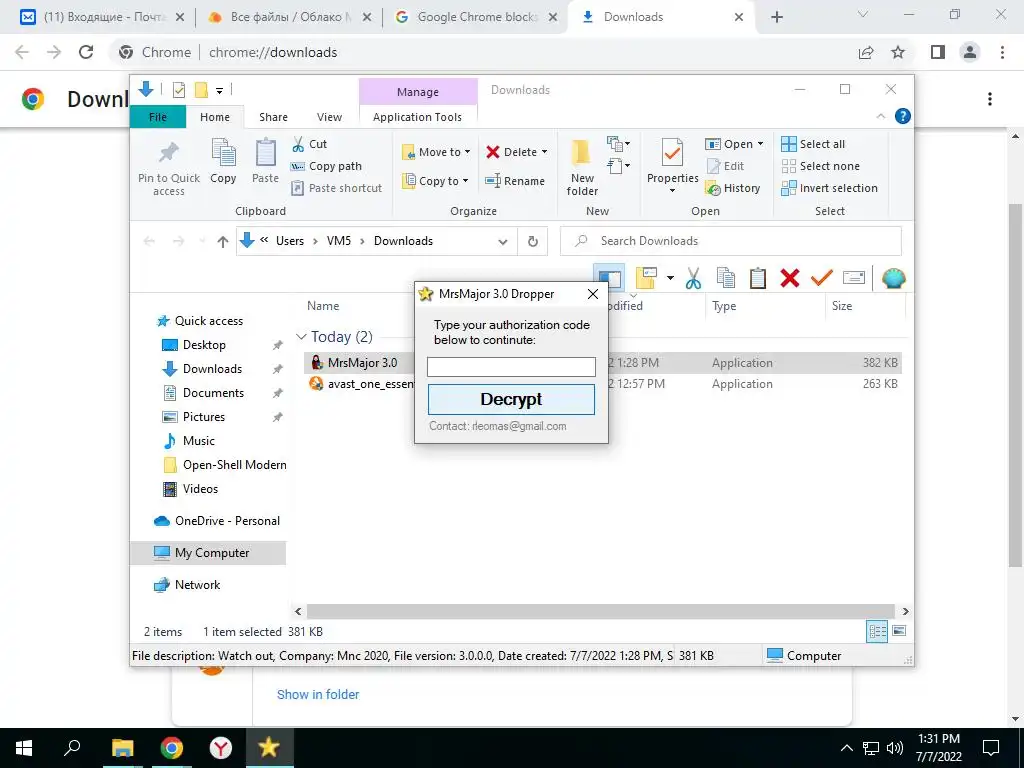Screen dimensions: 1024x768
Task: Open Windows Start menu
Action: pyautogui.click(x=24, y=748)
